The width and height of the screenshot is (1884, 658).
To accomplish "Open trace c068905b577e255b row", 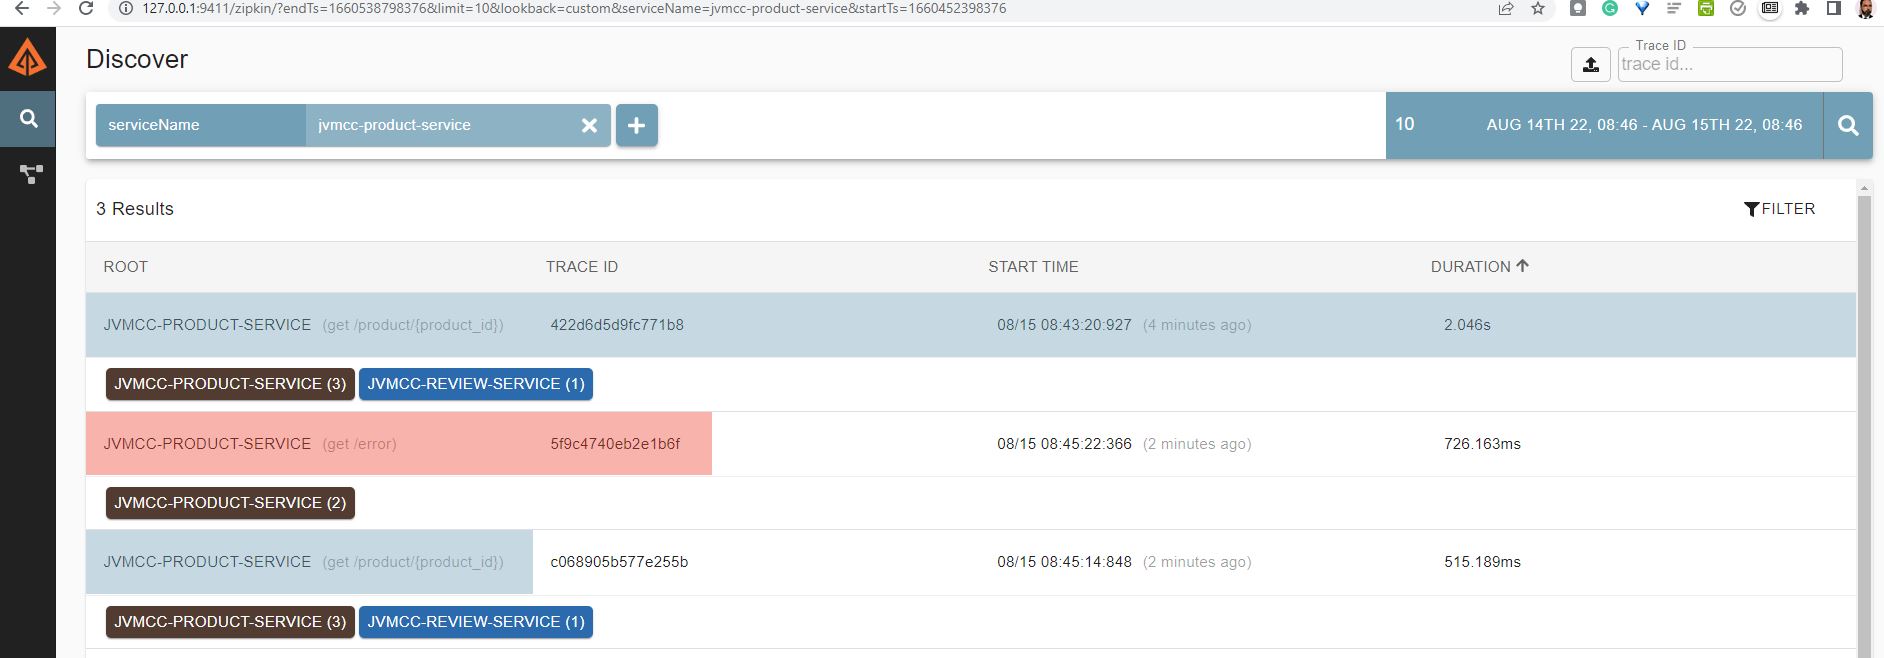I will pos(618,562).
